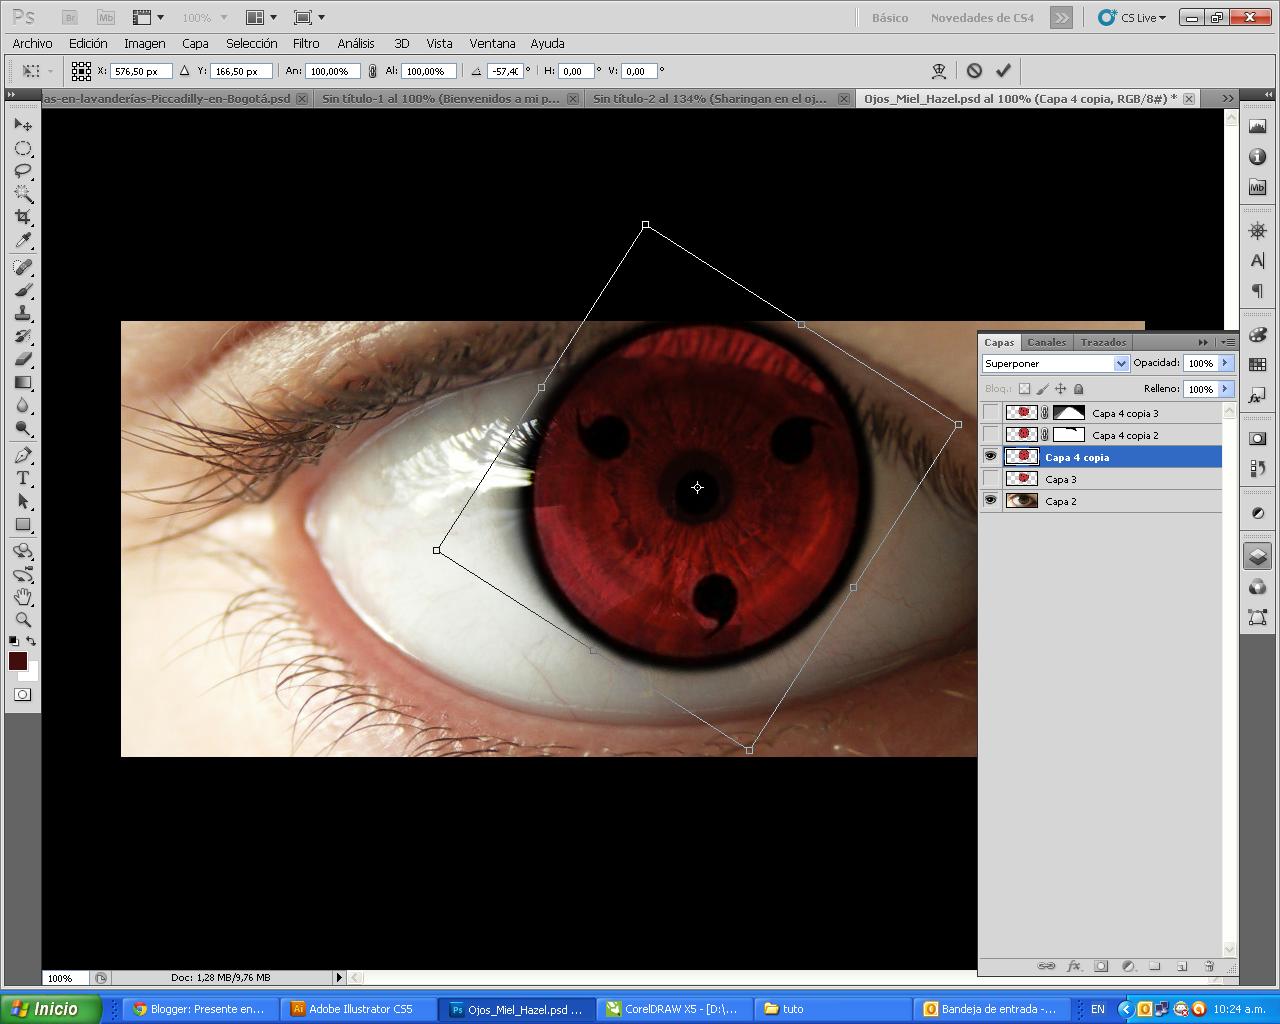Image resolution: width=1280 pixels, height=1024 pixels.
Task: Select the Healing Brush tool
Action: [x=23, y=267]
